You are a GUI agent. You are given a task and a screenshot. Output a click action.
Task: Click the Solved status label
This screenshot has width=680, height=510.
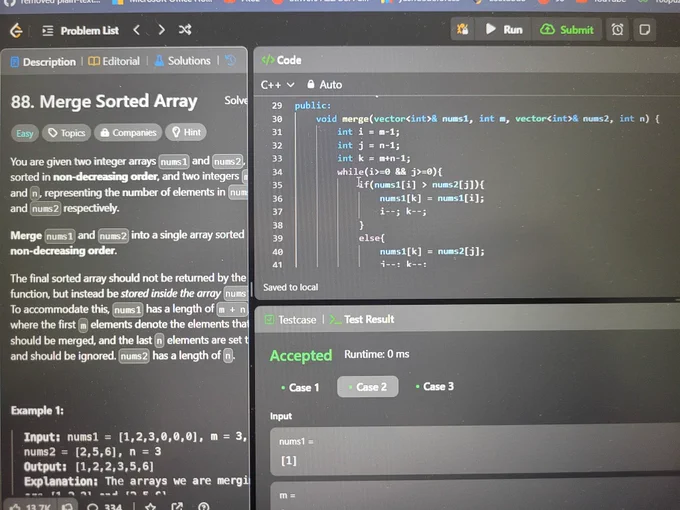coord(236,100)
